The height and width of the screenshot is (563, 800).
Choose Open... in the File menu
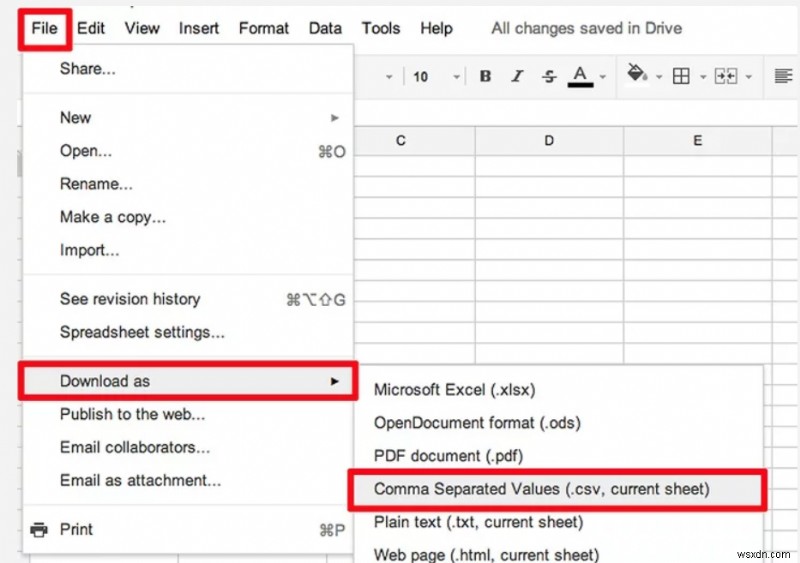coord(188,151)
